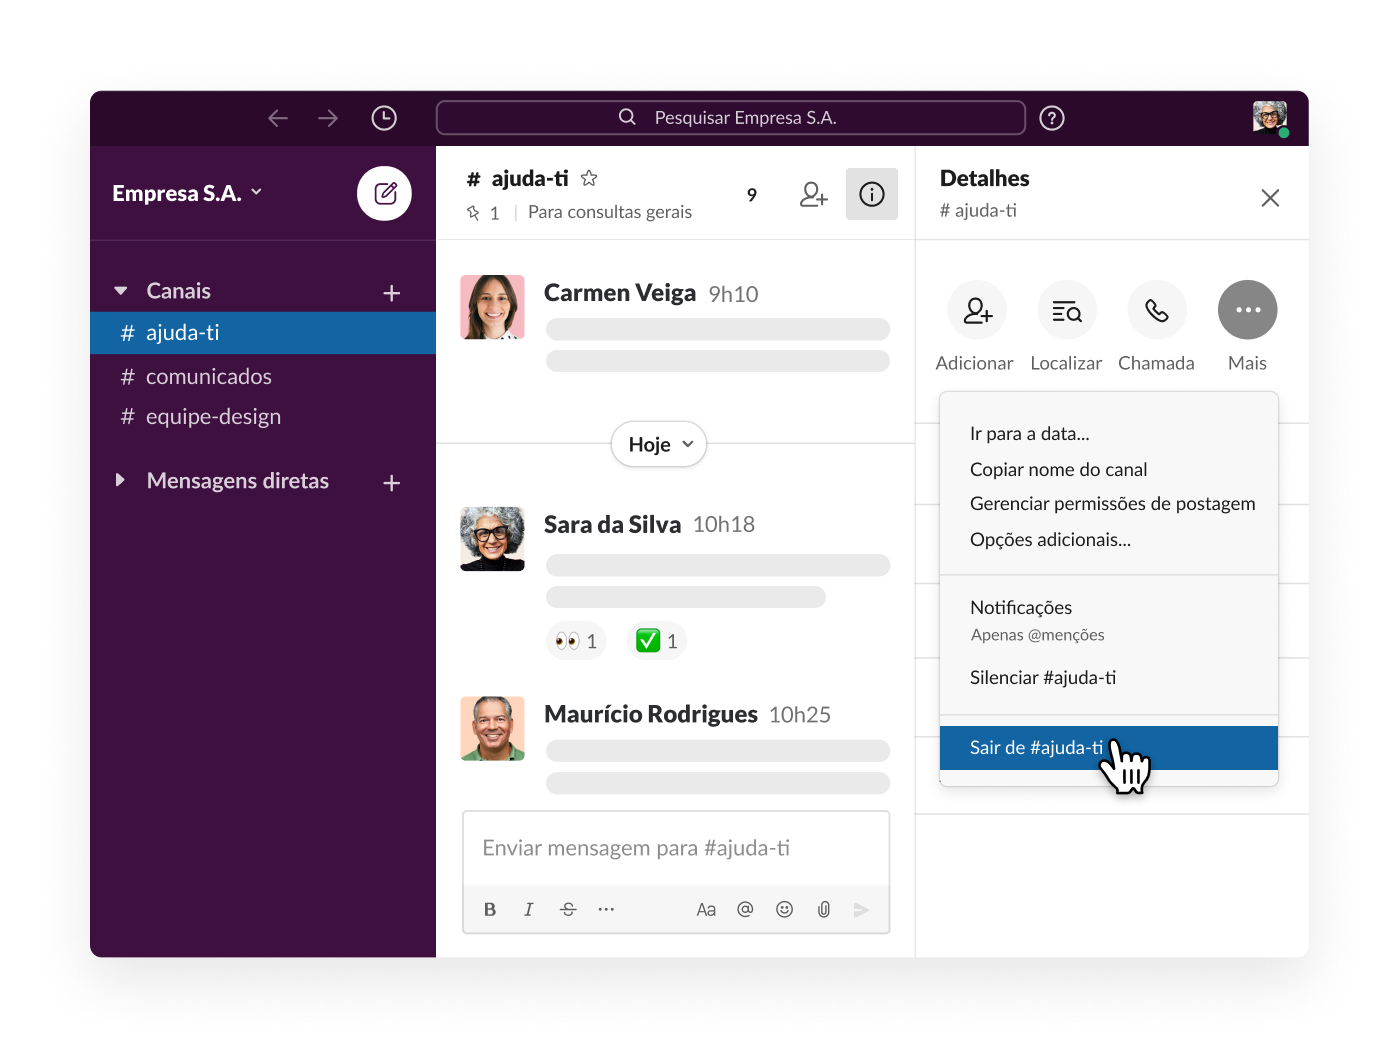
Task: Click the Sara da Silva sender name
Action: [612, 524]
